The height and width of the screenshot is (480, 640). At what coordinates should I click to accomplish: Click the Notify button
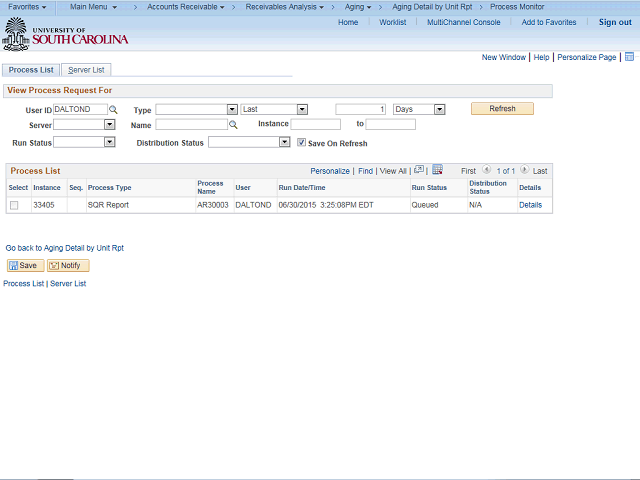coord(68,265)
